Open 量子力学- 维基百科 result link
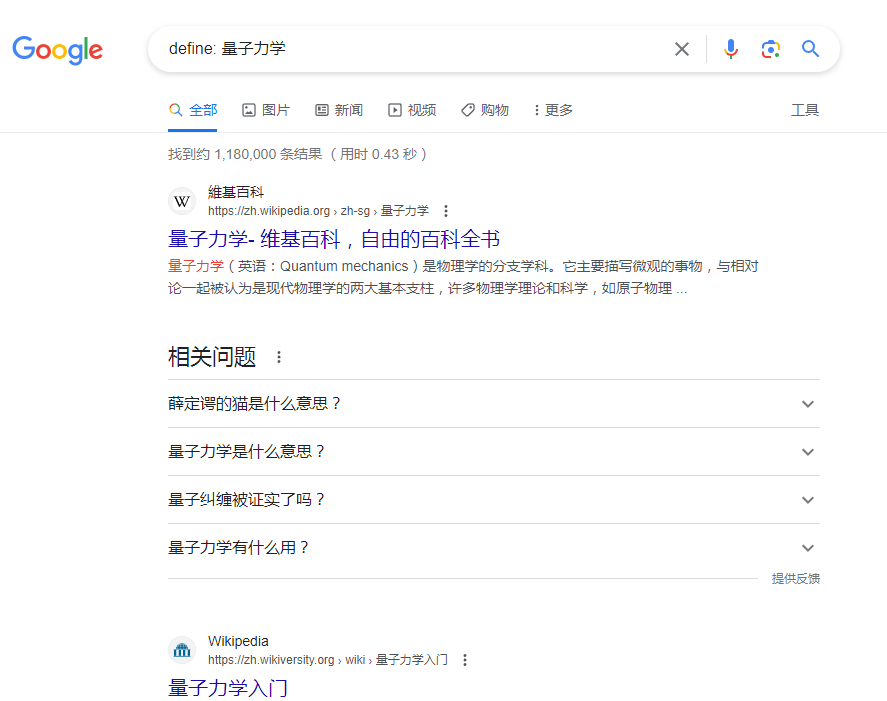 [334, 239]
